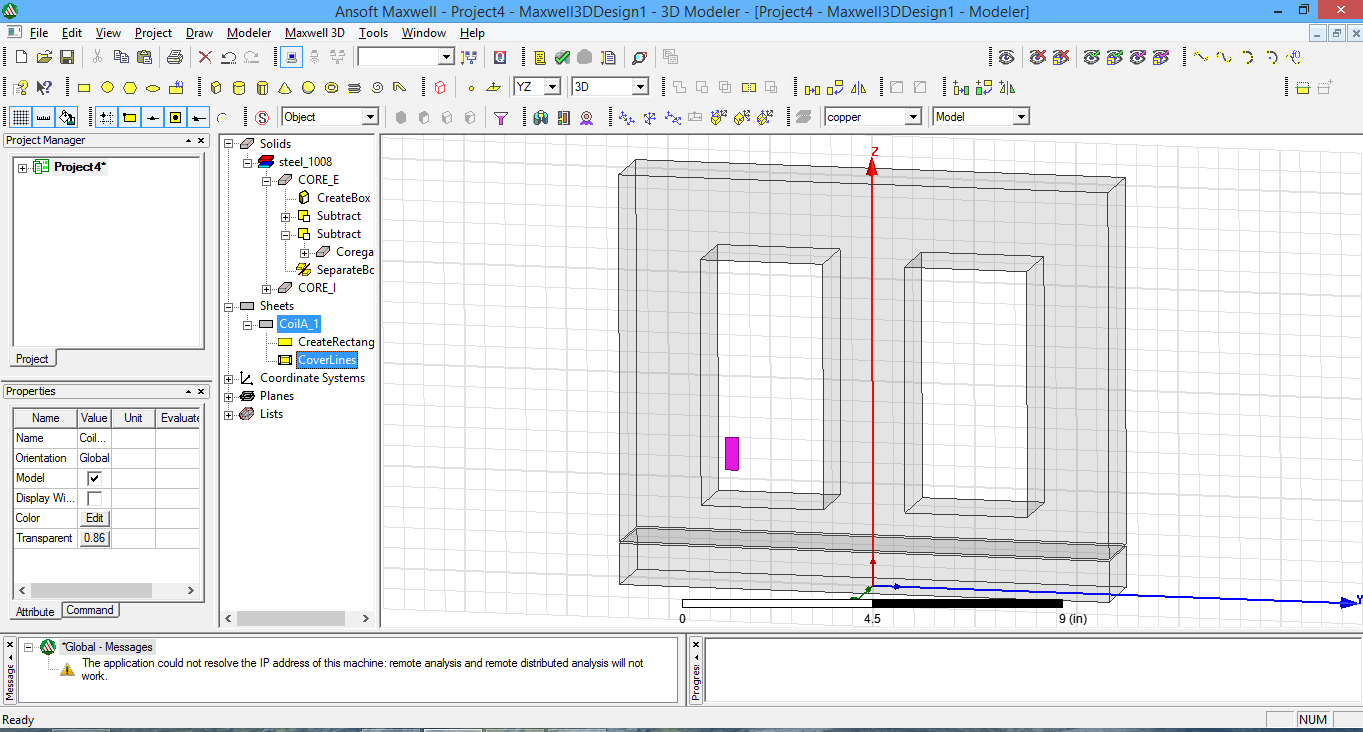Viewport: 1363px width, 732px height.
Task: Open the Maxwell 3D menu
Action: coord(314,33)
